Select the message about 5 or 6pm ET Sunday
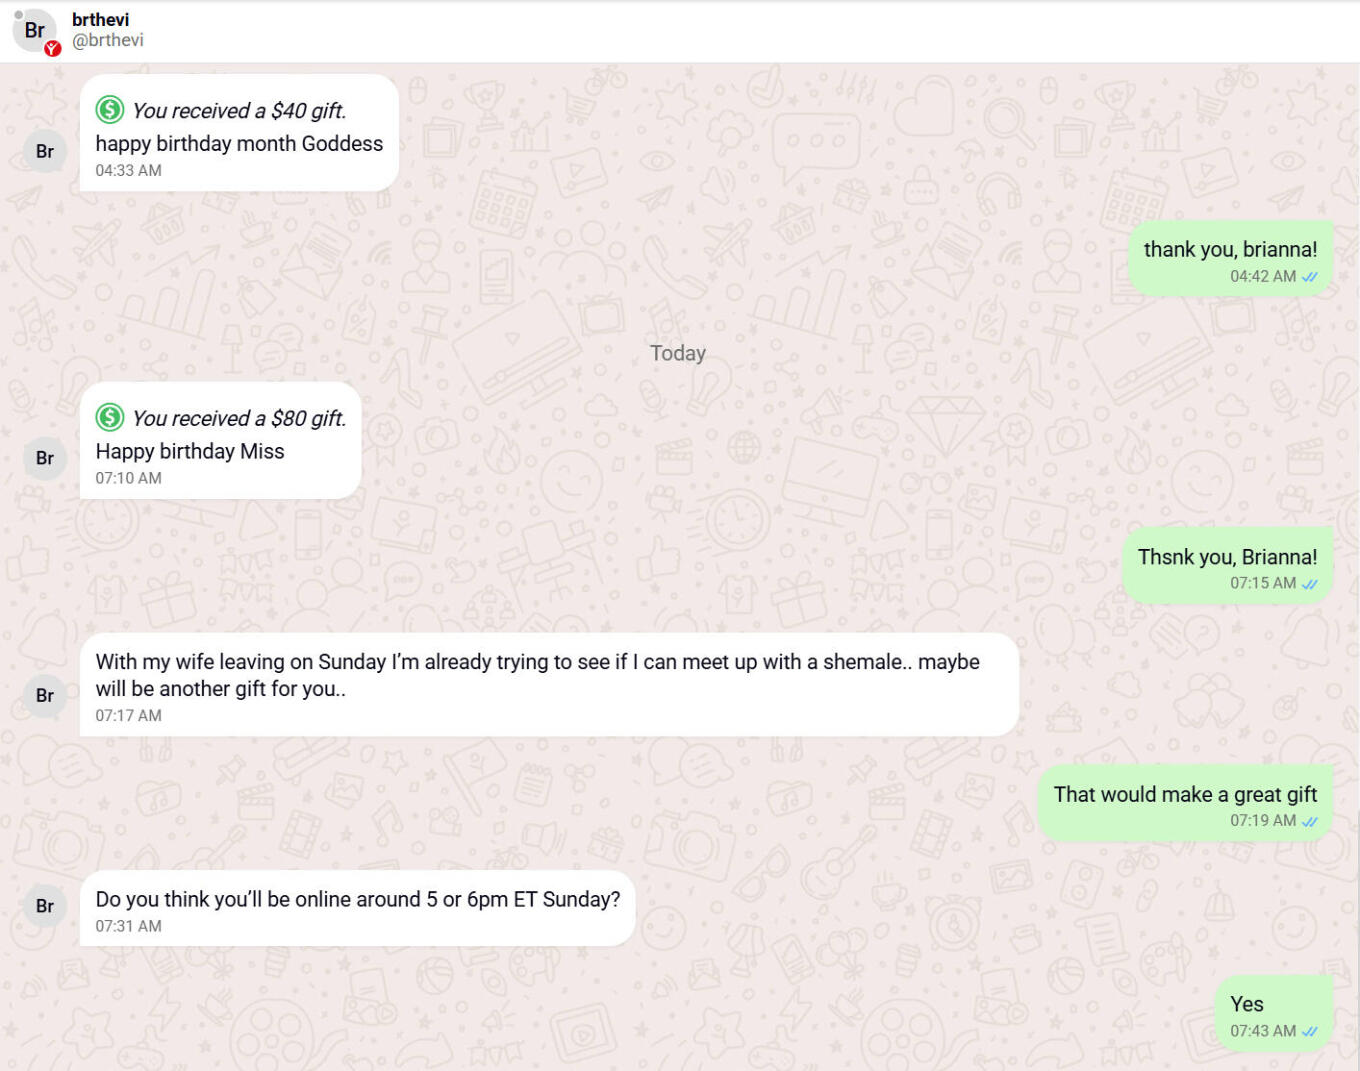Viewport: 1360px width, 1071px height. point(357,908)
